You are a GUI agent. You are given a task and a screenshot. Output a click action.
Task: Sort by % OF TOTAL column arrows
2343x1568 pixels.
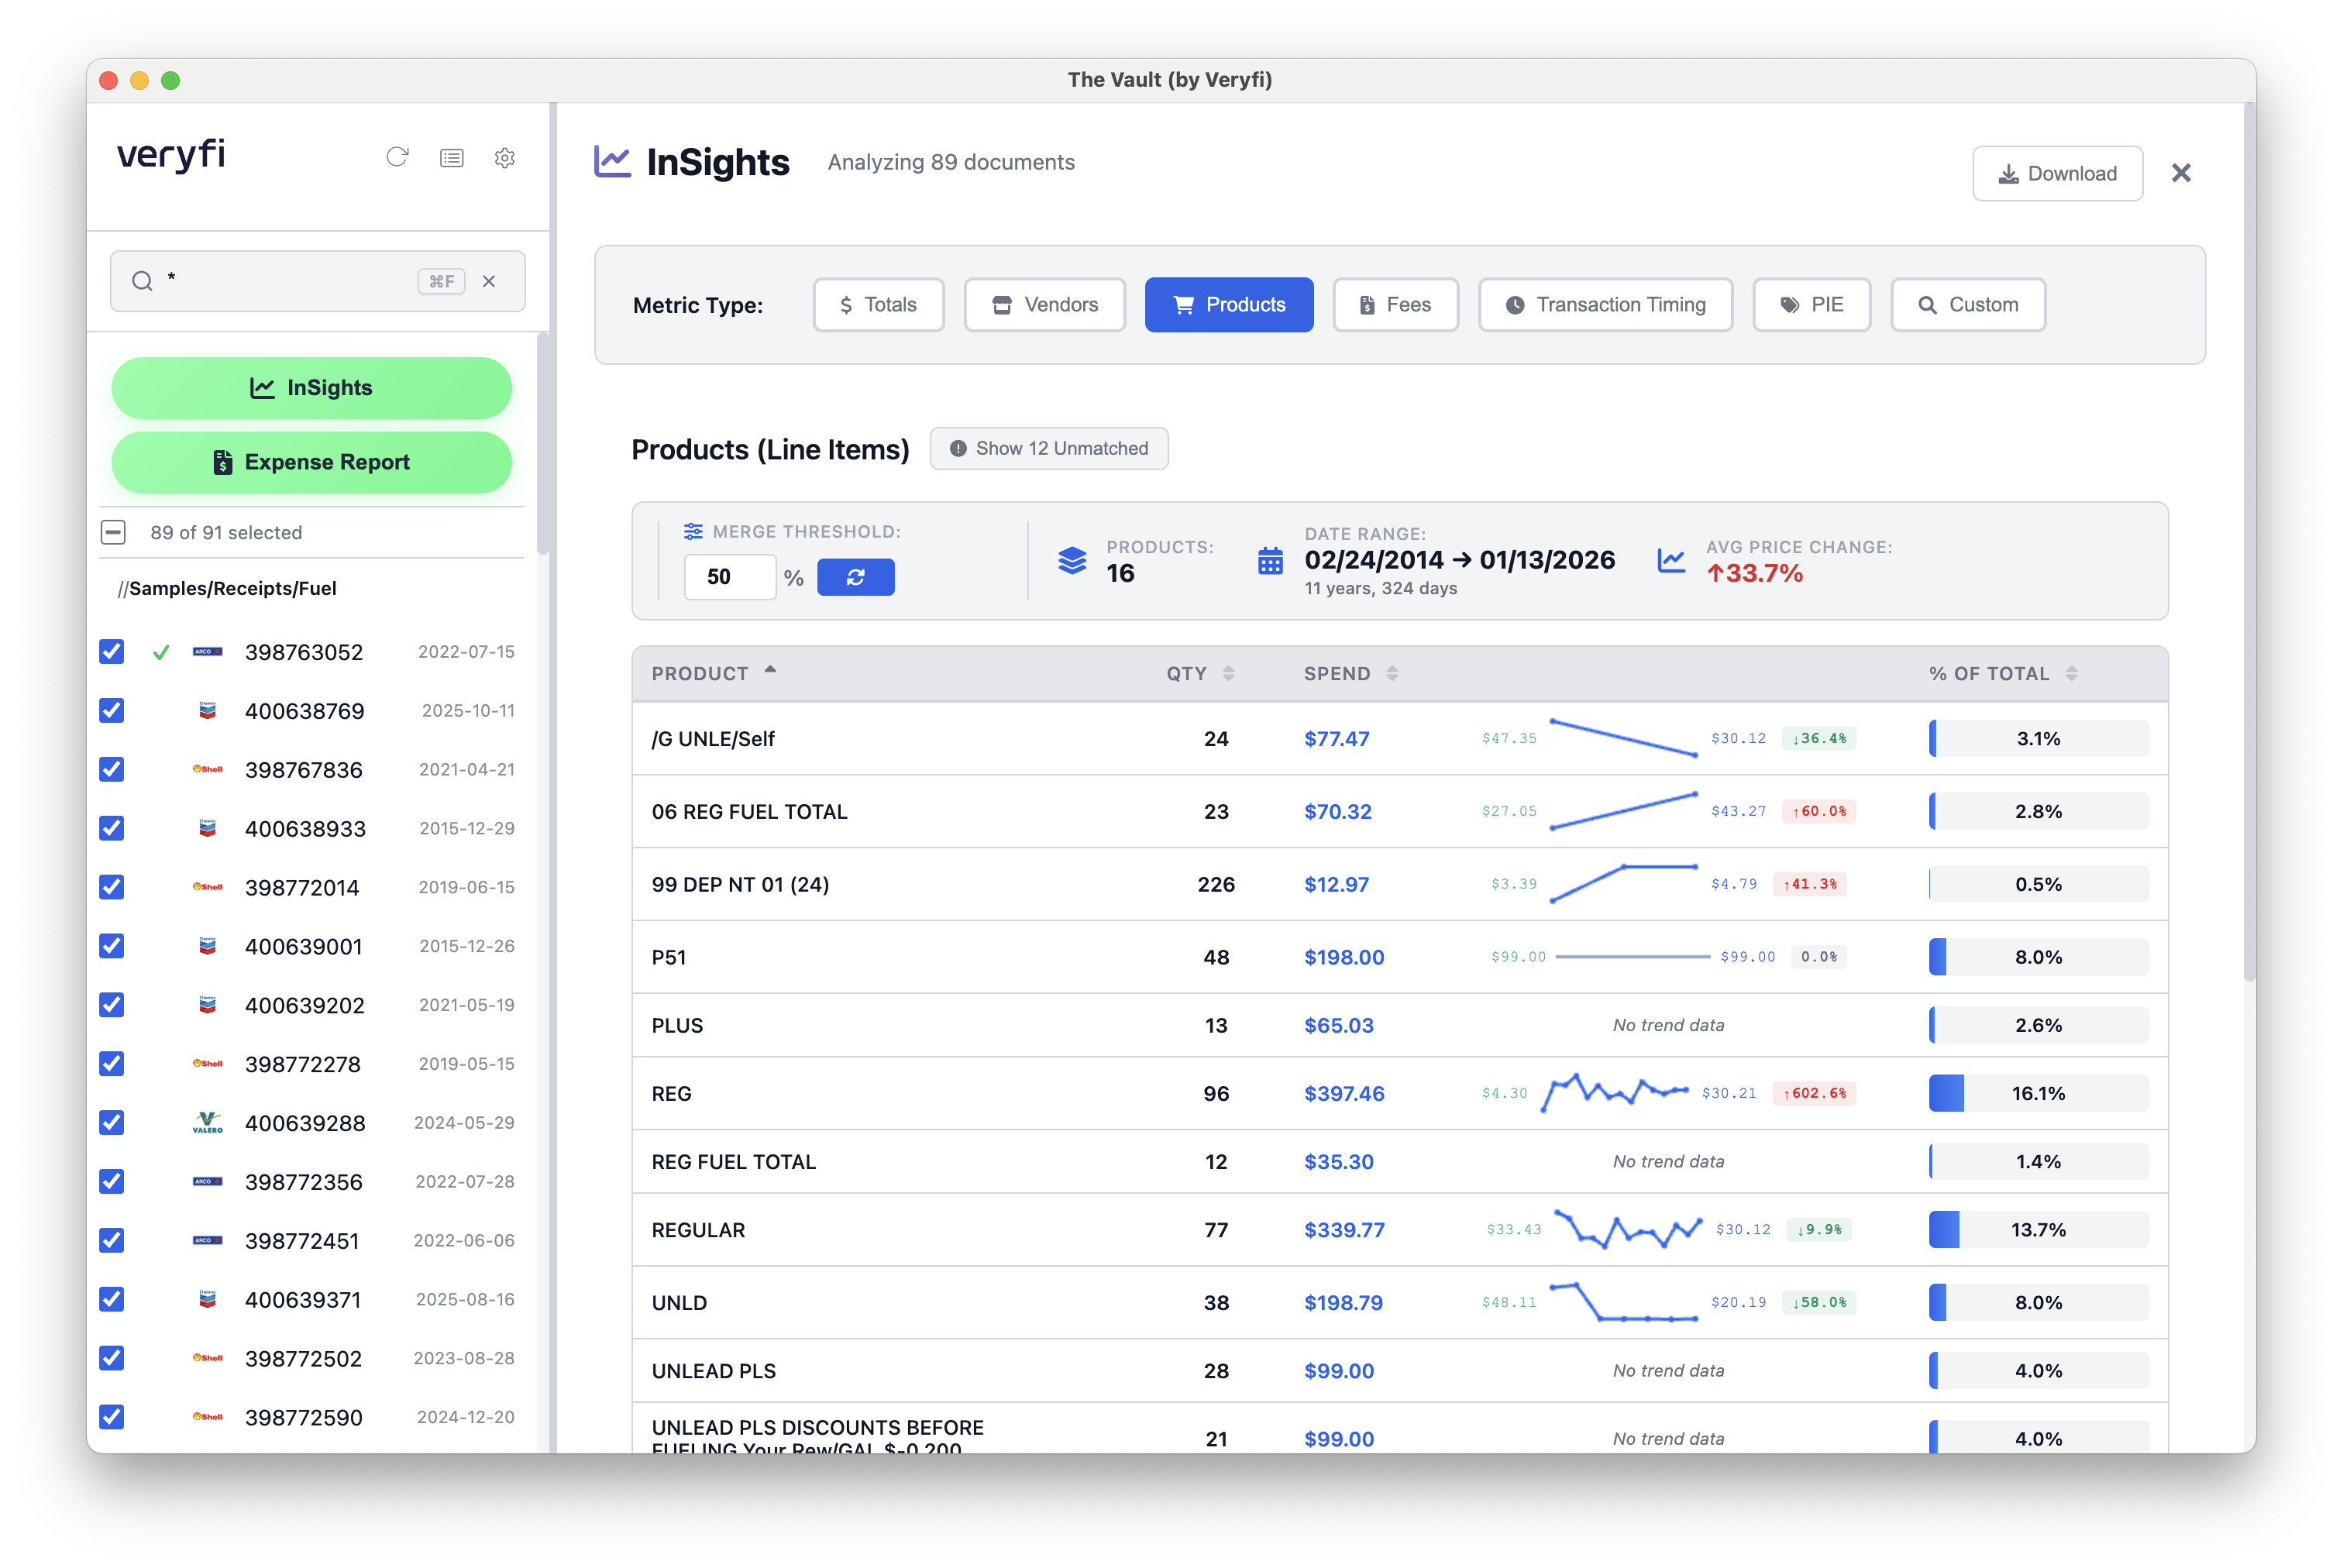(x=2071, y=673)
